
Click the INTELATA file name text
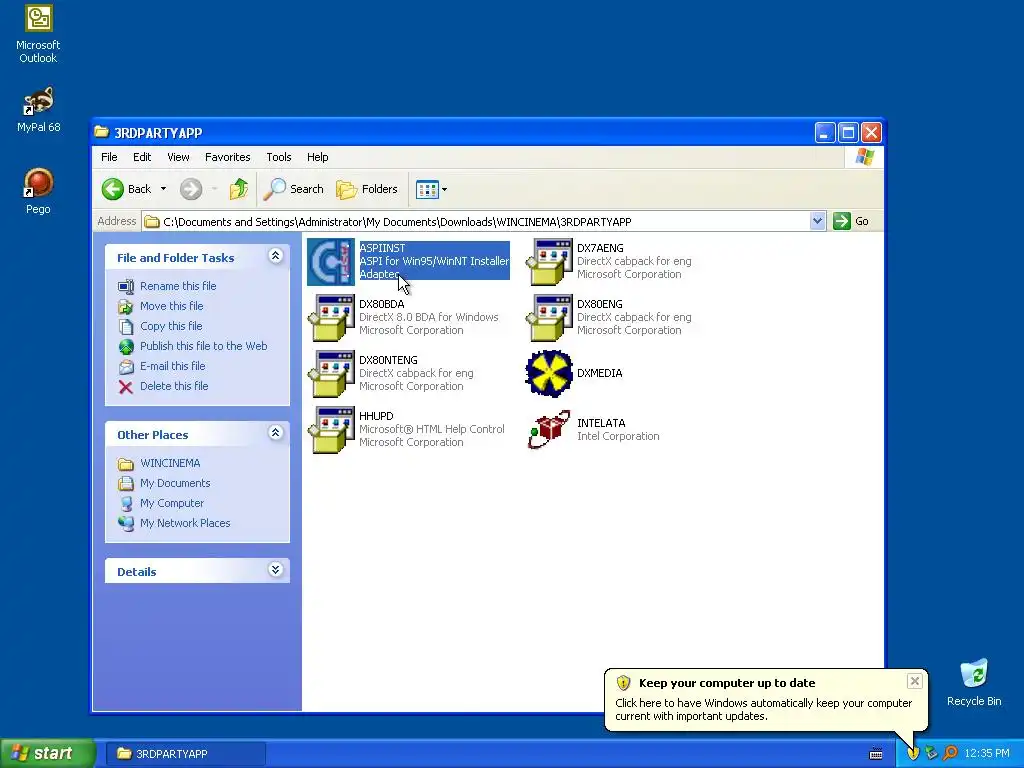(601, 423)
